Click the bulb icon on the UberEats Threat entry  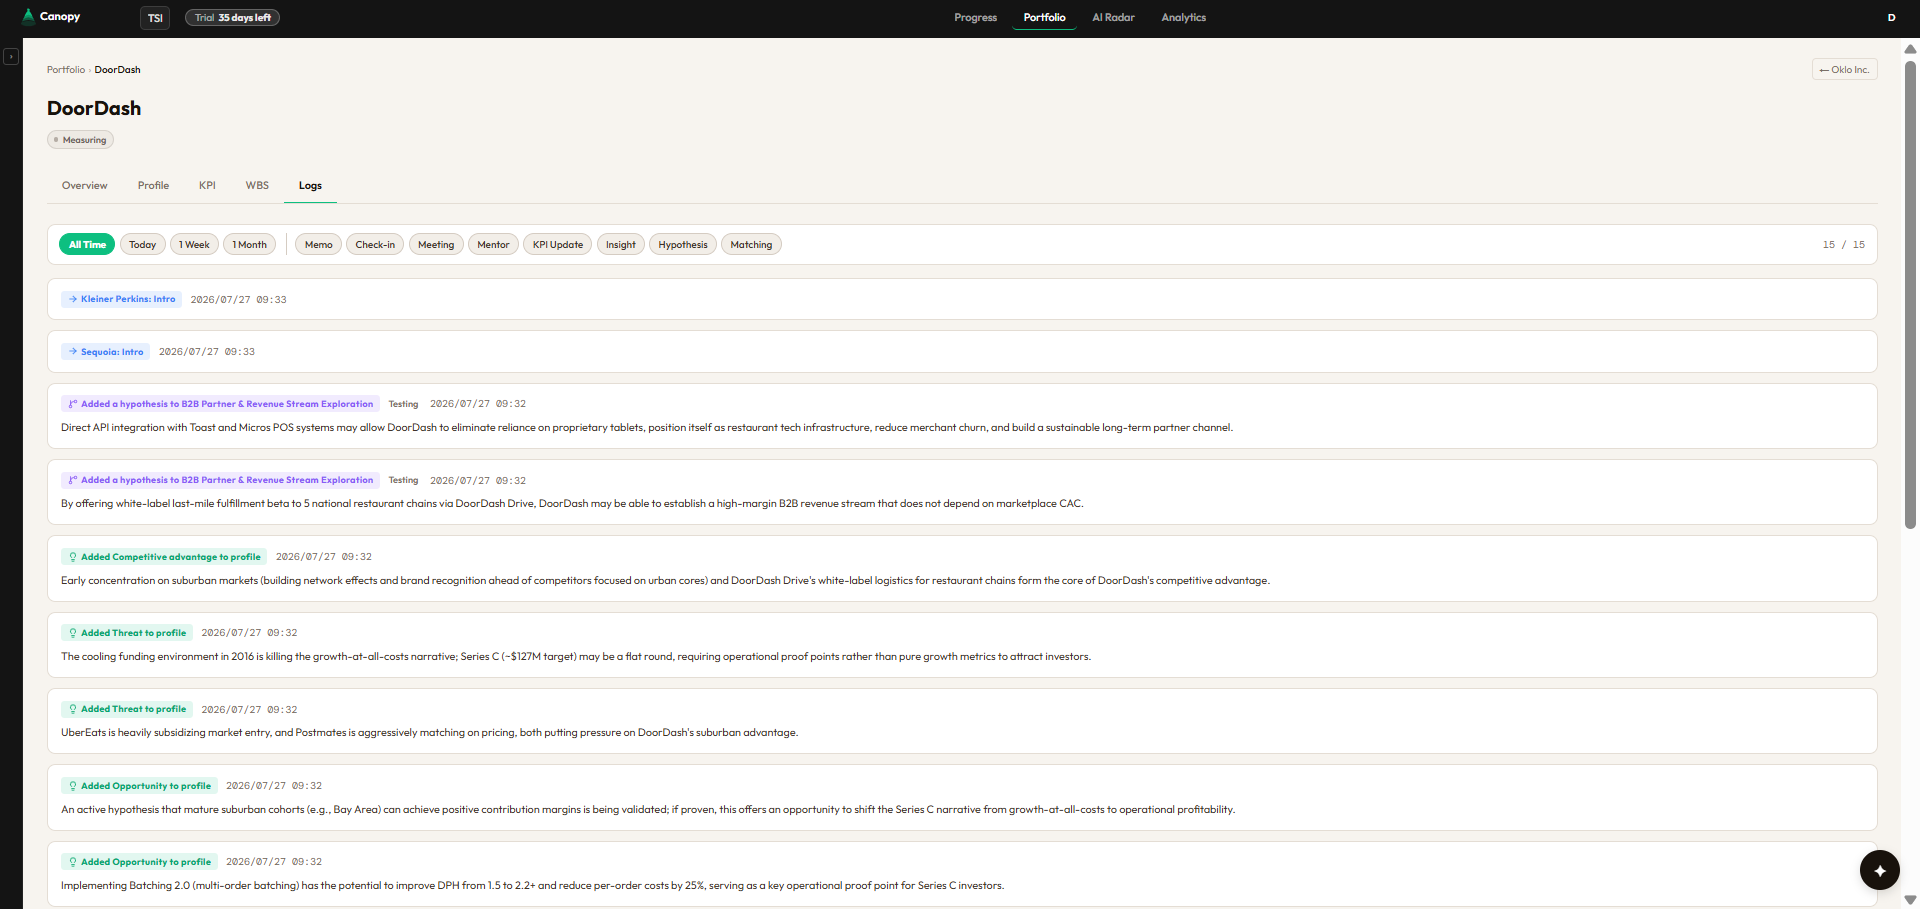tap(73, 709)
